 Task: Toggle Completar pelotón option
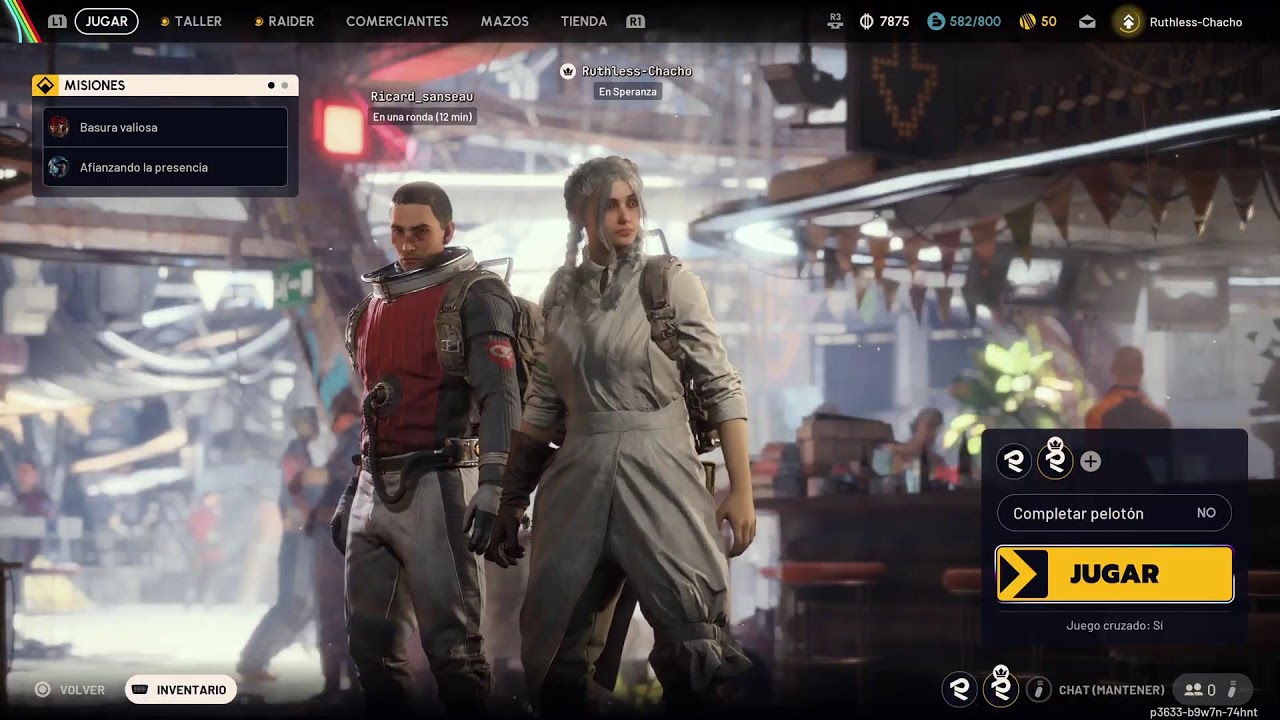1114,513
